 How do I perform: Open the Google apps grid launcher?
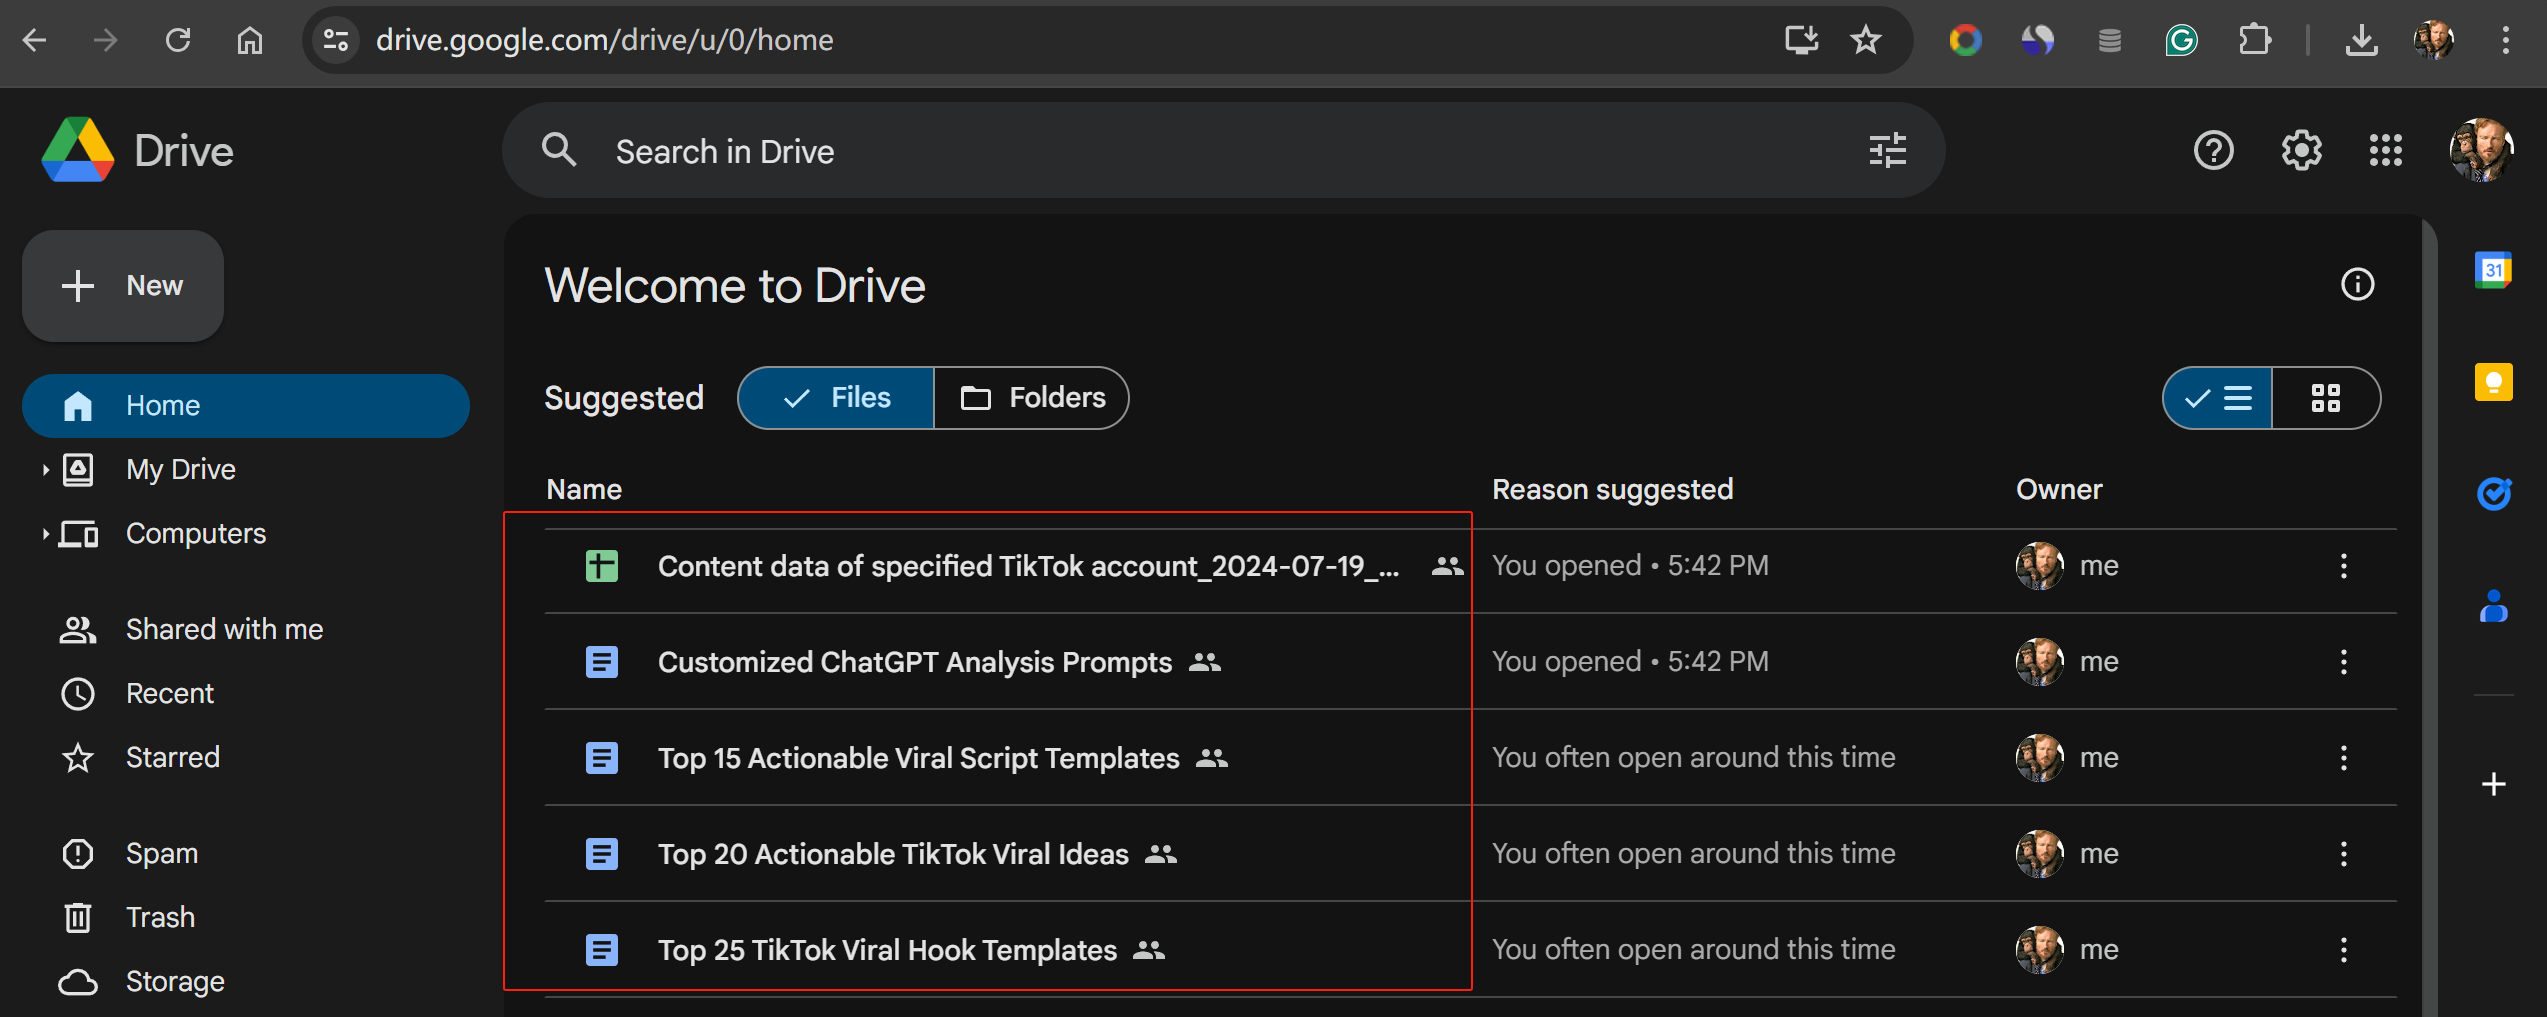point(2385,151)
